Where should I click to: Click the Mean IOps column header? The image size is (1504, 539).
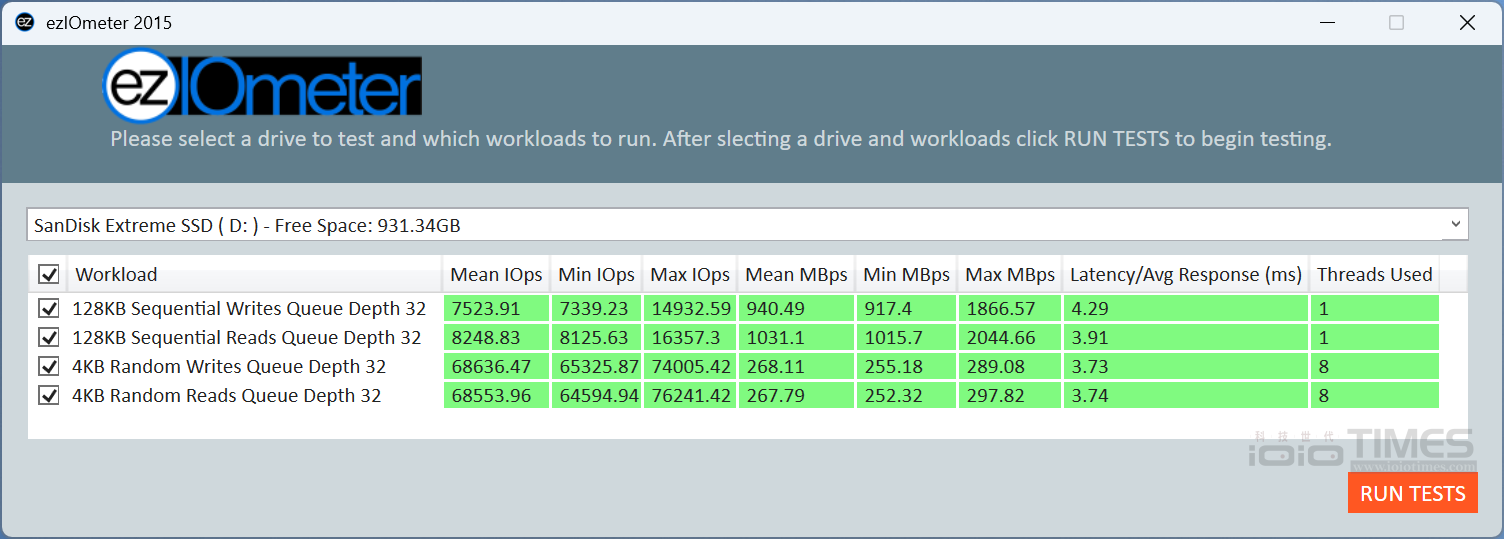point(496,274)
